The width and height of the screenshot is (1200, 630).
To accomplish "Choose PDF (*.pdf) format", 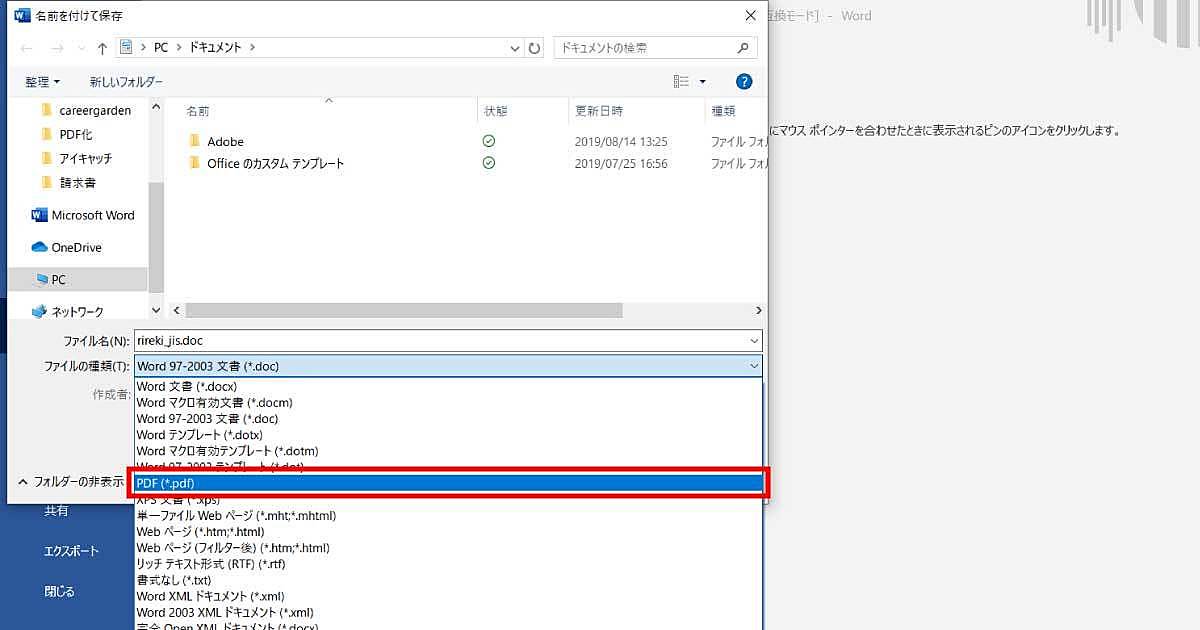I will pyautogui.click(x=448, y=484).
